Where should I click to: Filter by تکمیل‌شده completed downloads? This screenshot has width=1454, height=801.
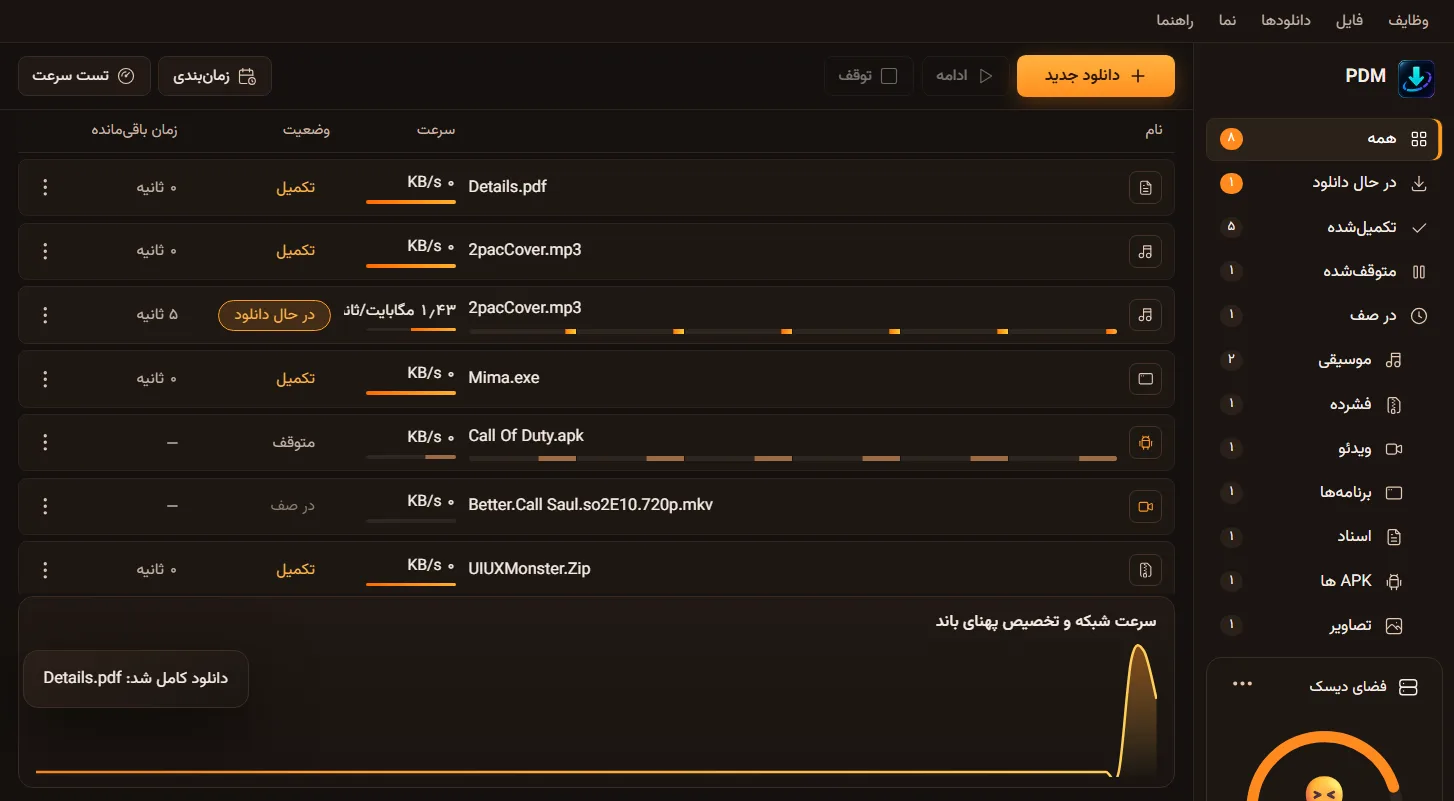(1324, 227)
